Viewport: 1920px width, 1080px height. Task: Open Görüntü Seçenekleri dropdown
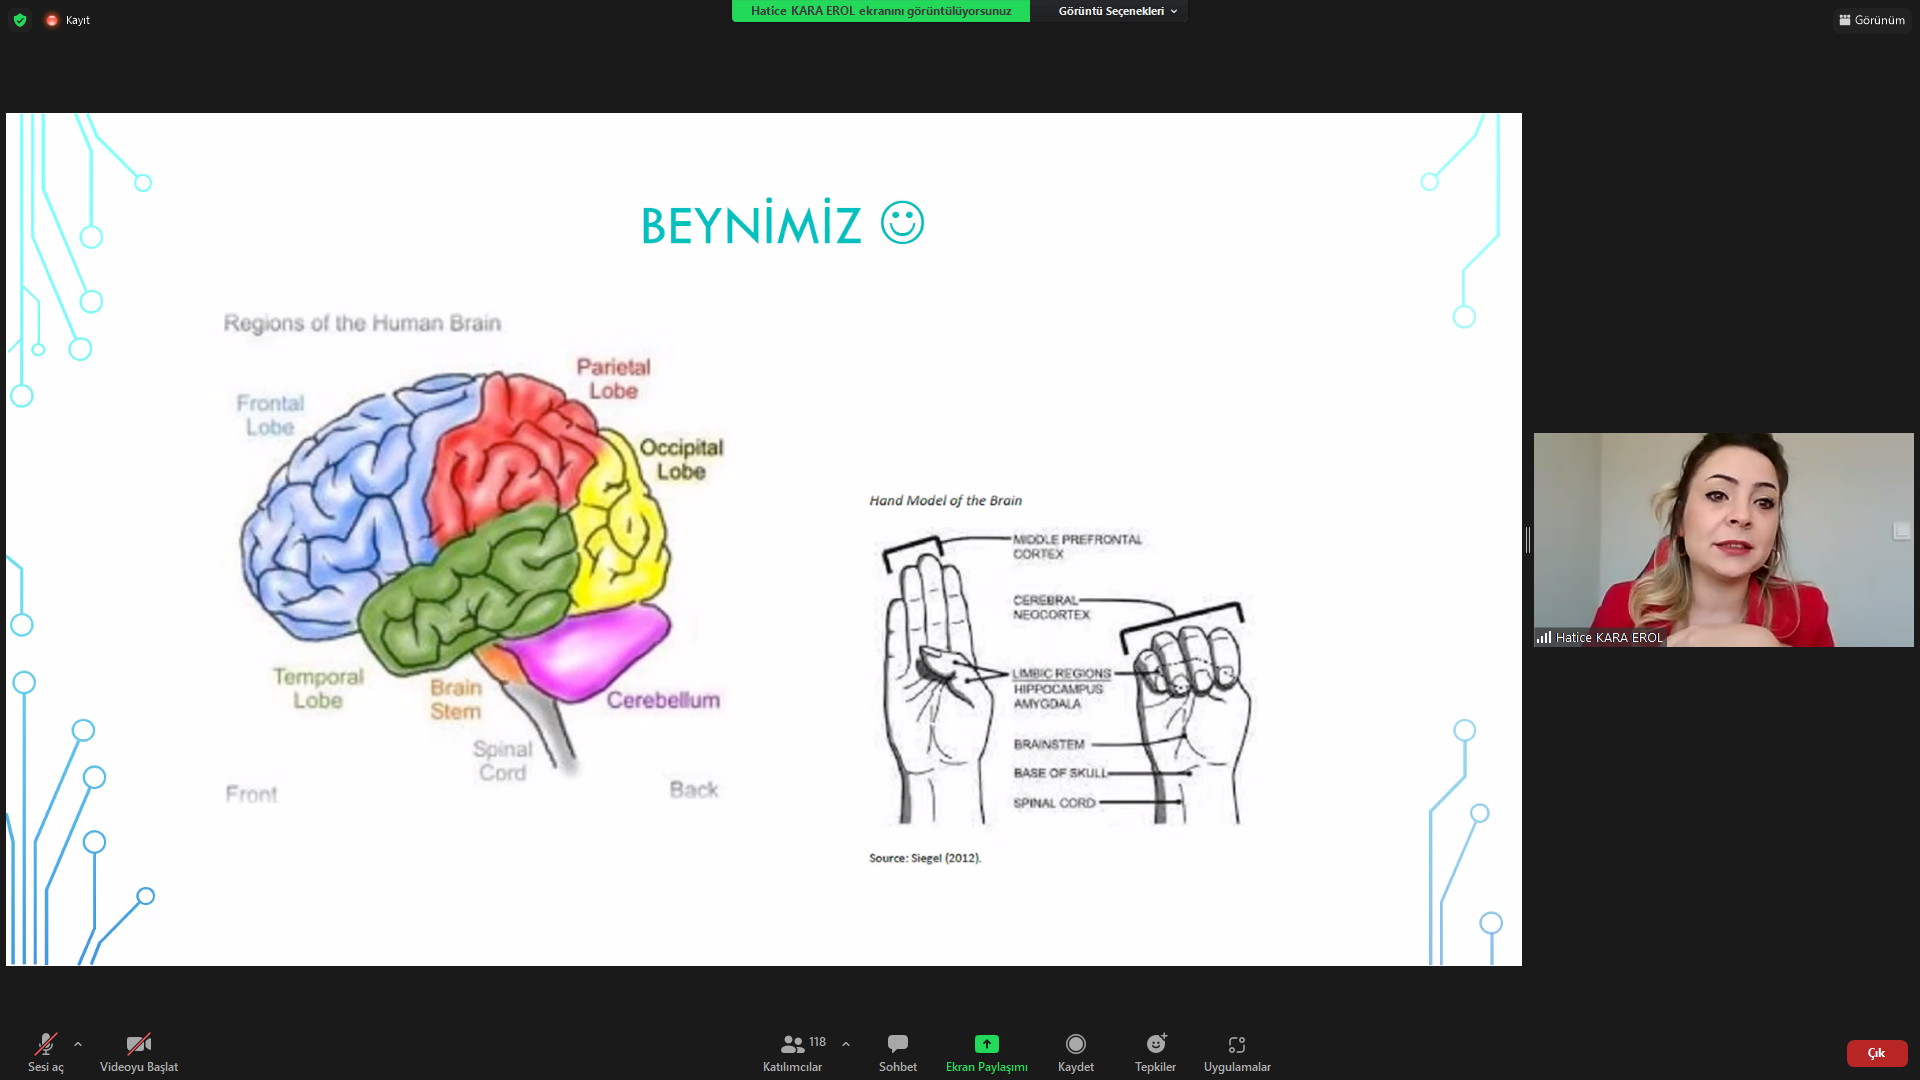tap(1117, 11)
